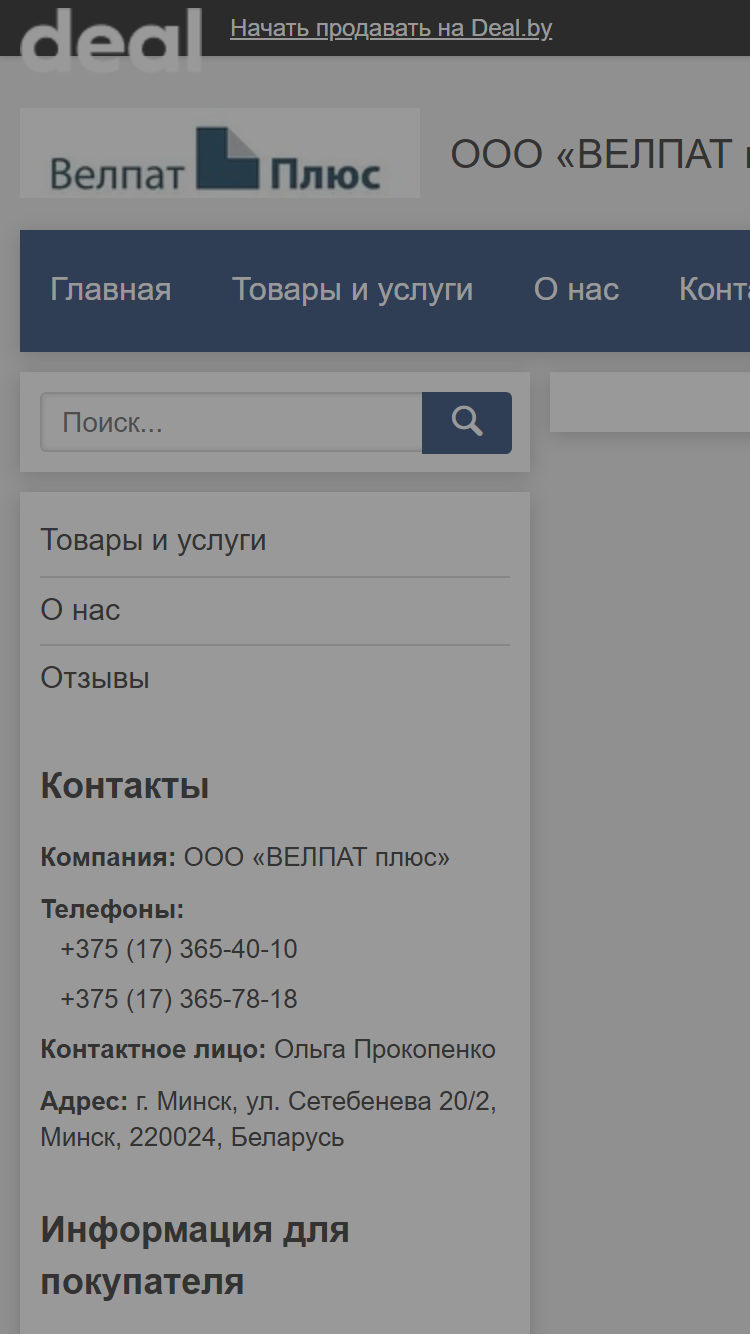The width and height of the screenshot is (750, 1334).
Task: Open the Deal logo in top bar
Action: 111,39
